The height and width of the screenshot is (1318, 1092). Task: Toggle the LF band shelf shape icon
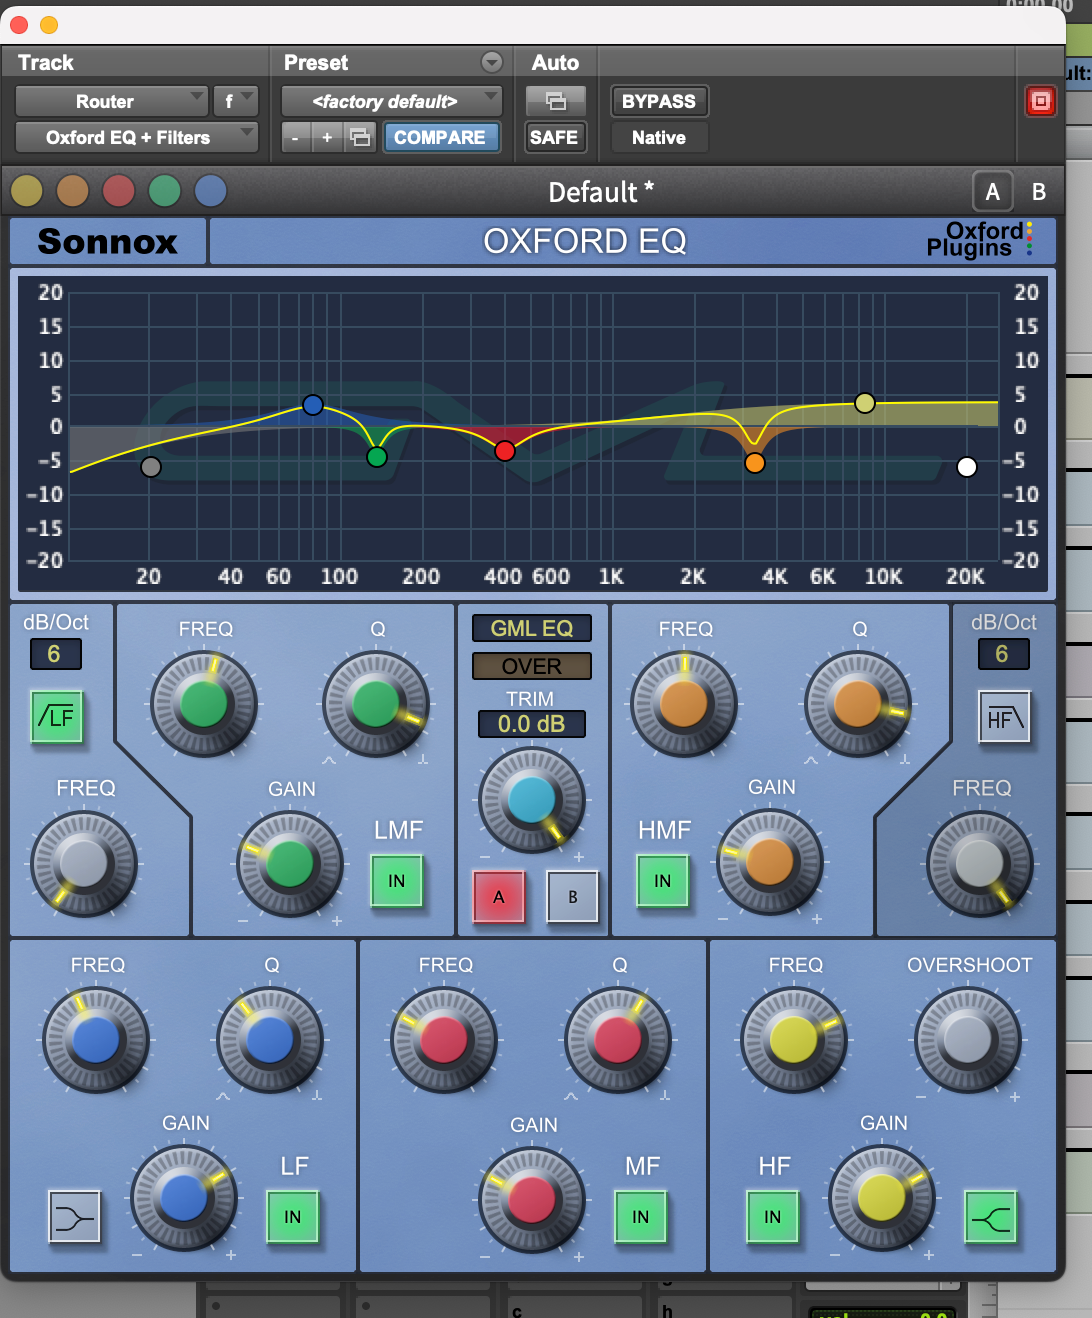click(75, 1217)
